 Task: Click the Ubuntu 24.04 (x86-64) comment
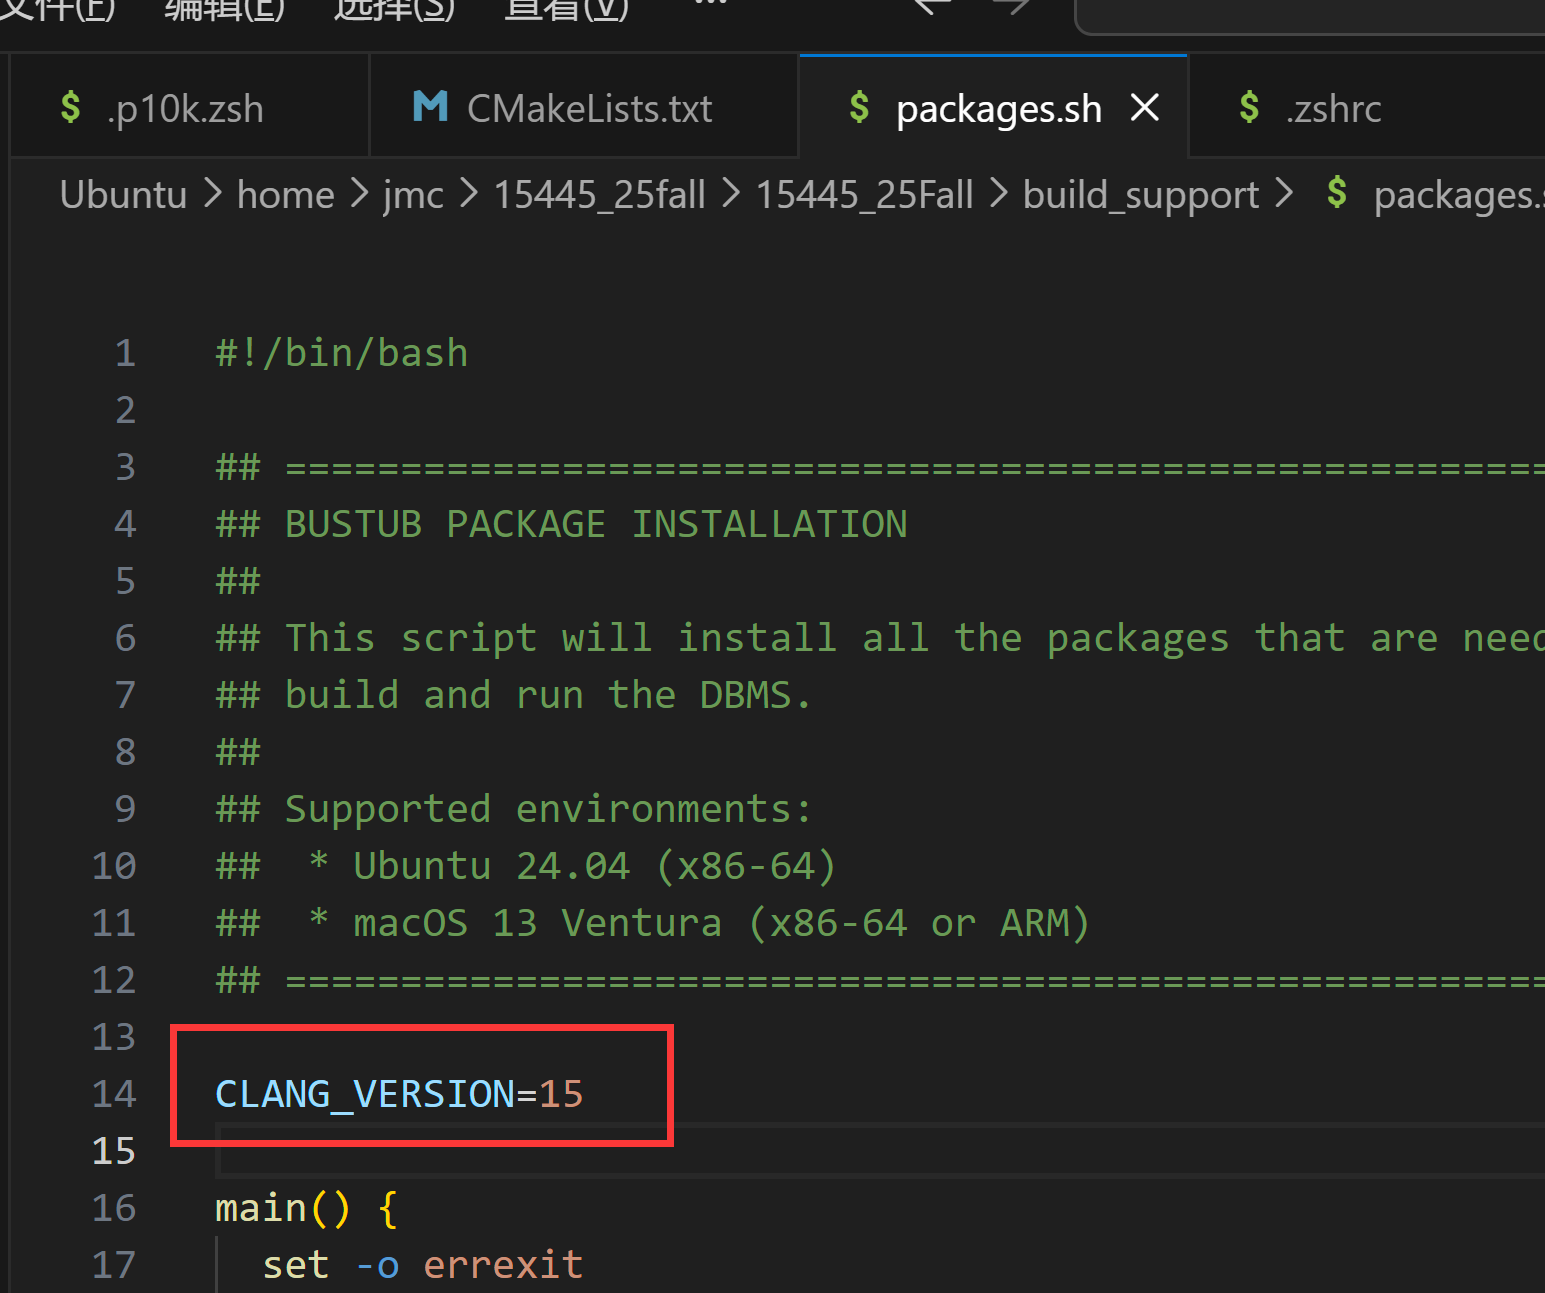(x=526, y=866)
